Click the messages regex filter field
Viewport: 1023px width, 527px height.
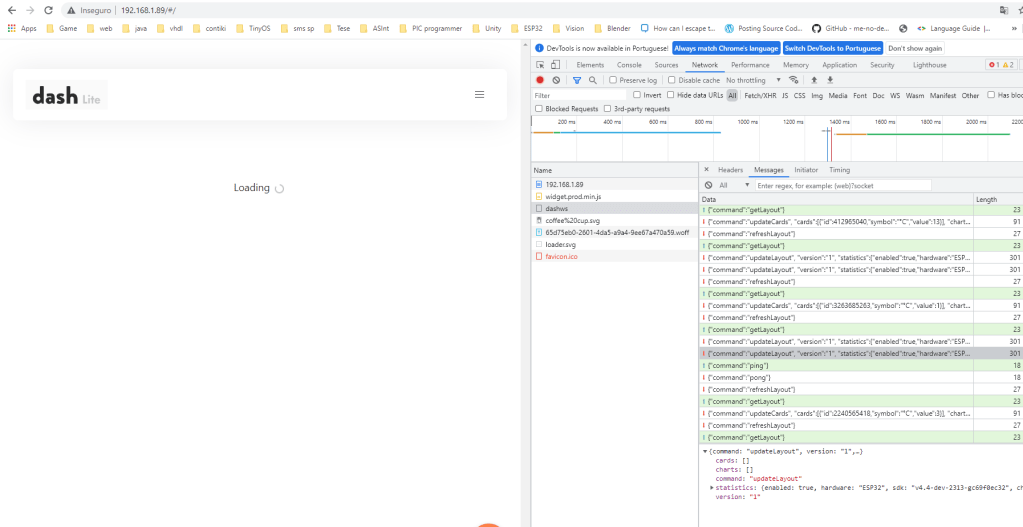(x=843, y=185)
